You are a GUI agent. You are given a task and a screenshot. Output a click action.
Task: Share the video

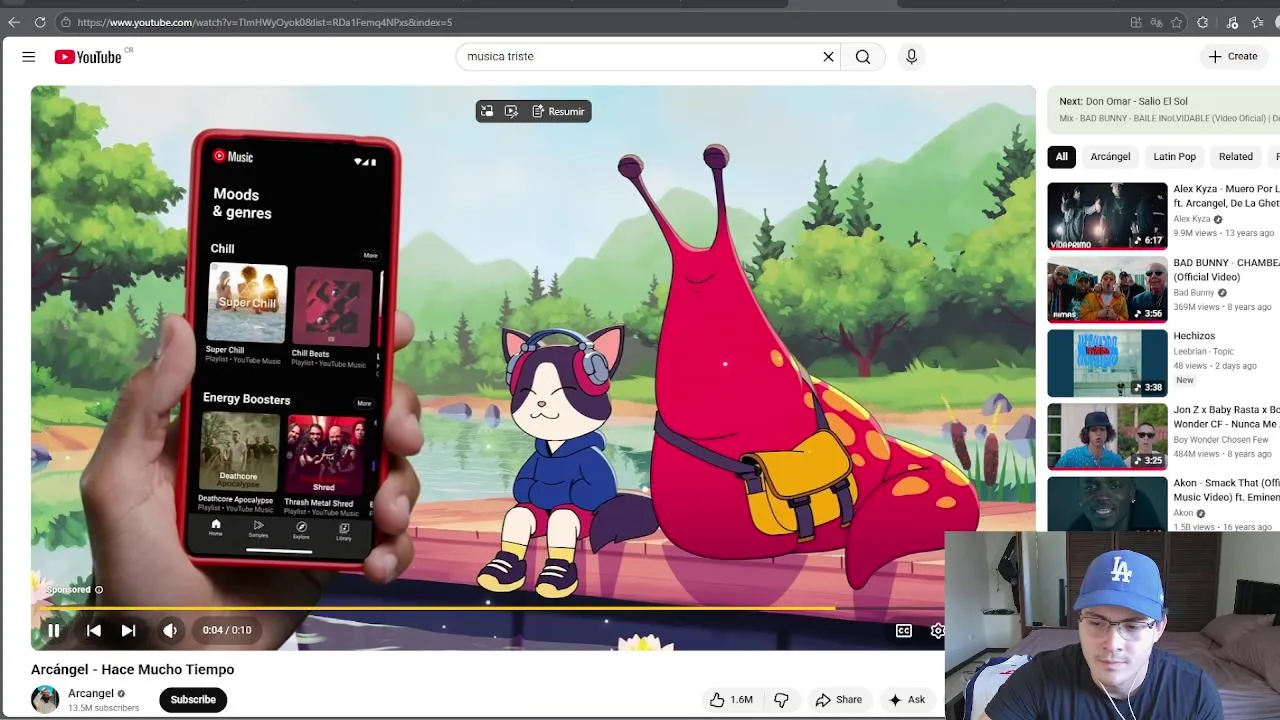tap(838, 700)
